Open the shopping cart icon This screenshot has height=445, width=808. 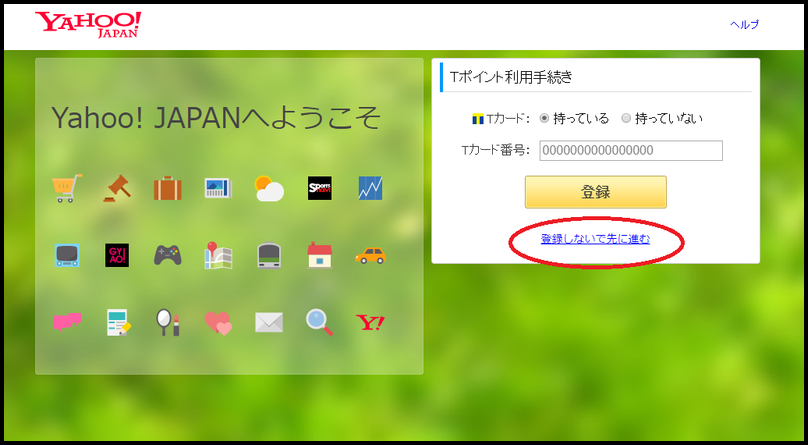[x=67, y=188]
